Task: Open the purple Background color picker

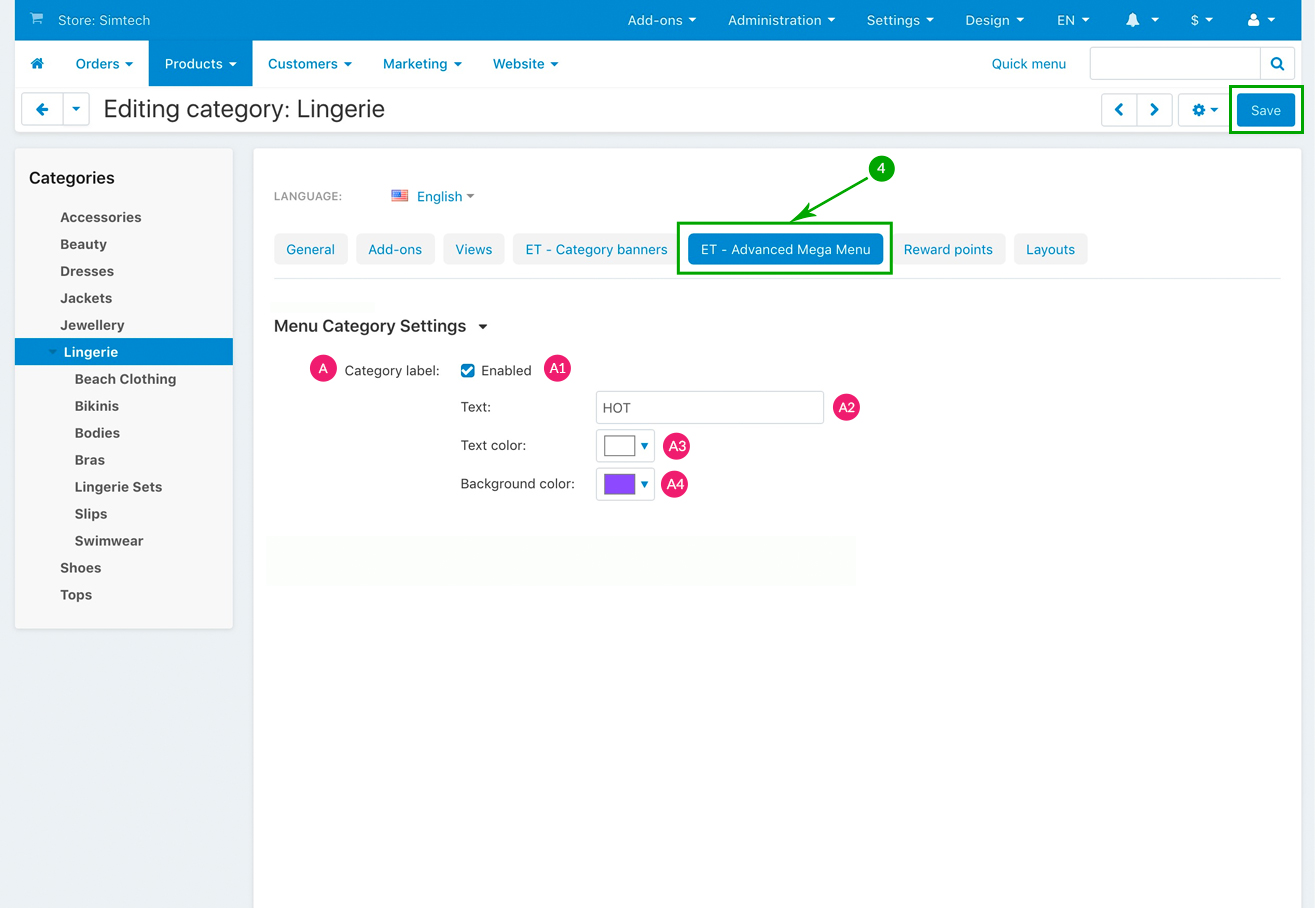Action: [x=625, y=485]
